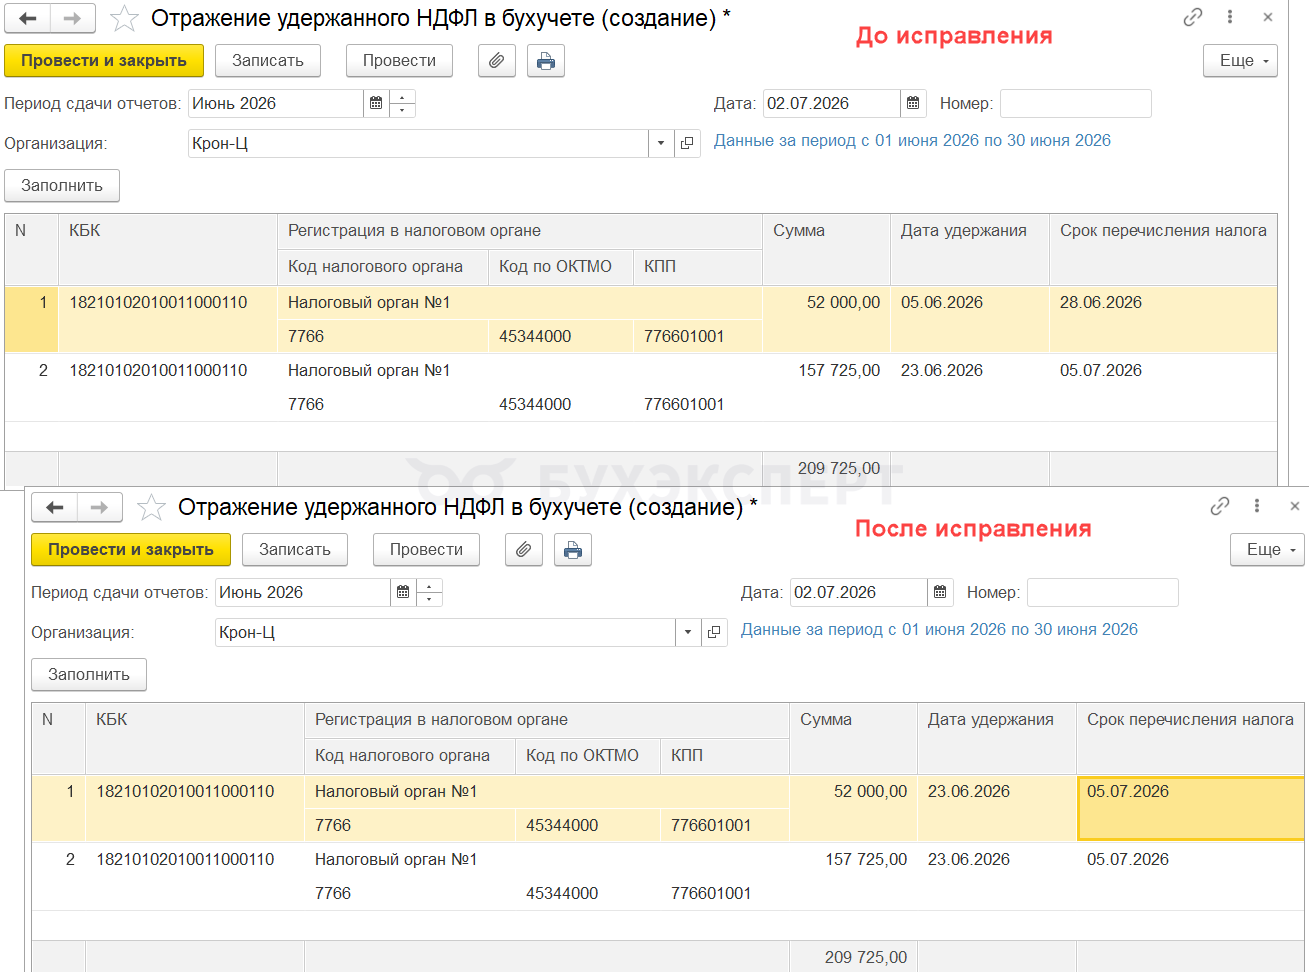Open the Еще menu in the upper window

[x=1240, y=61]
